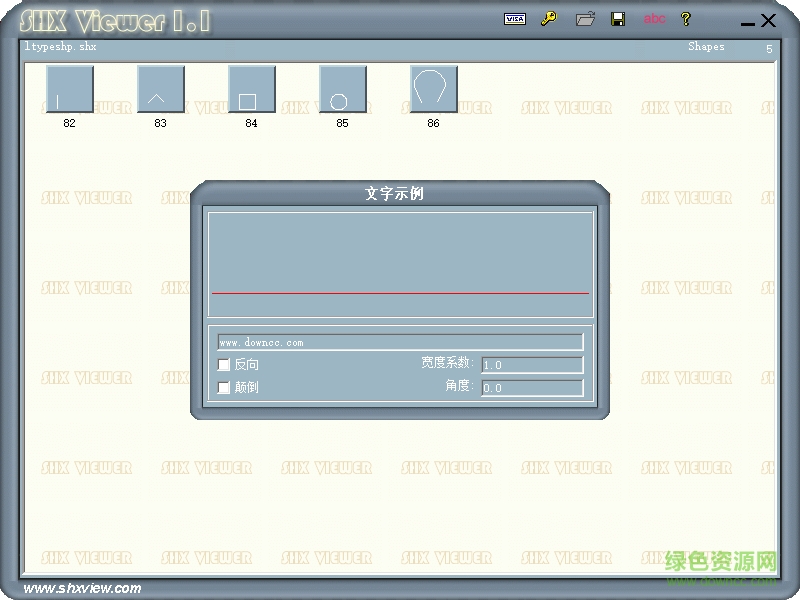The height and width of the screenshot is (600, 800).
Task: Select circle shape thumbnail 85
Action: point(343,89)
